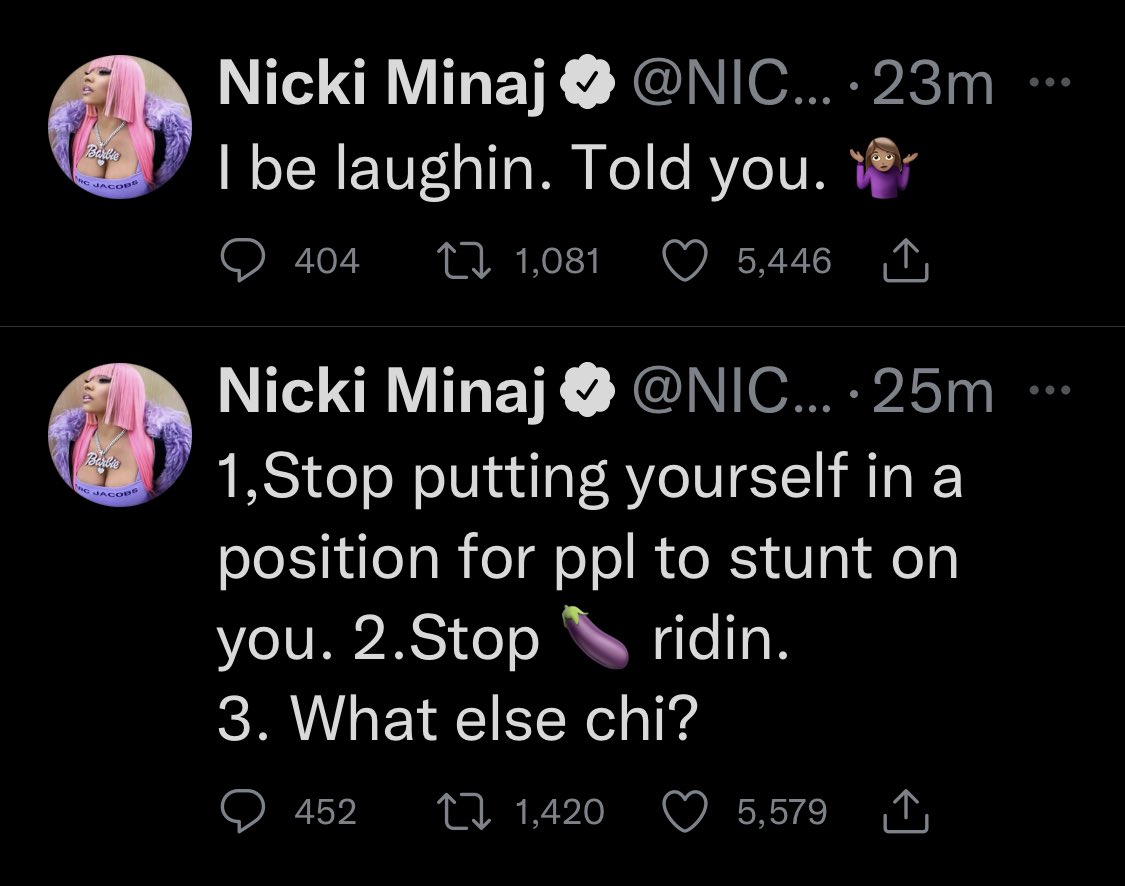1125x886 pixels.
Task: Reply to the "What else chi?" tweet
Action: 239,812
